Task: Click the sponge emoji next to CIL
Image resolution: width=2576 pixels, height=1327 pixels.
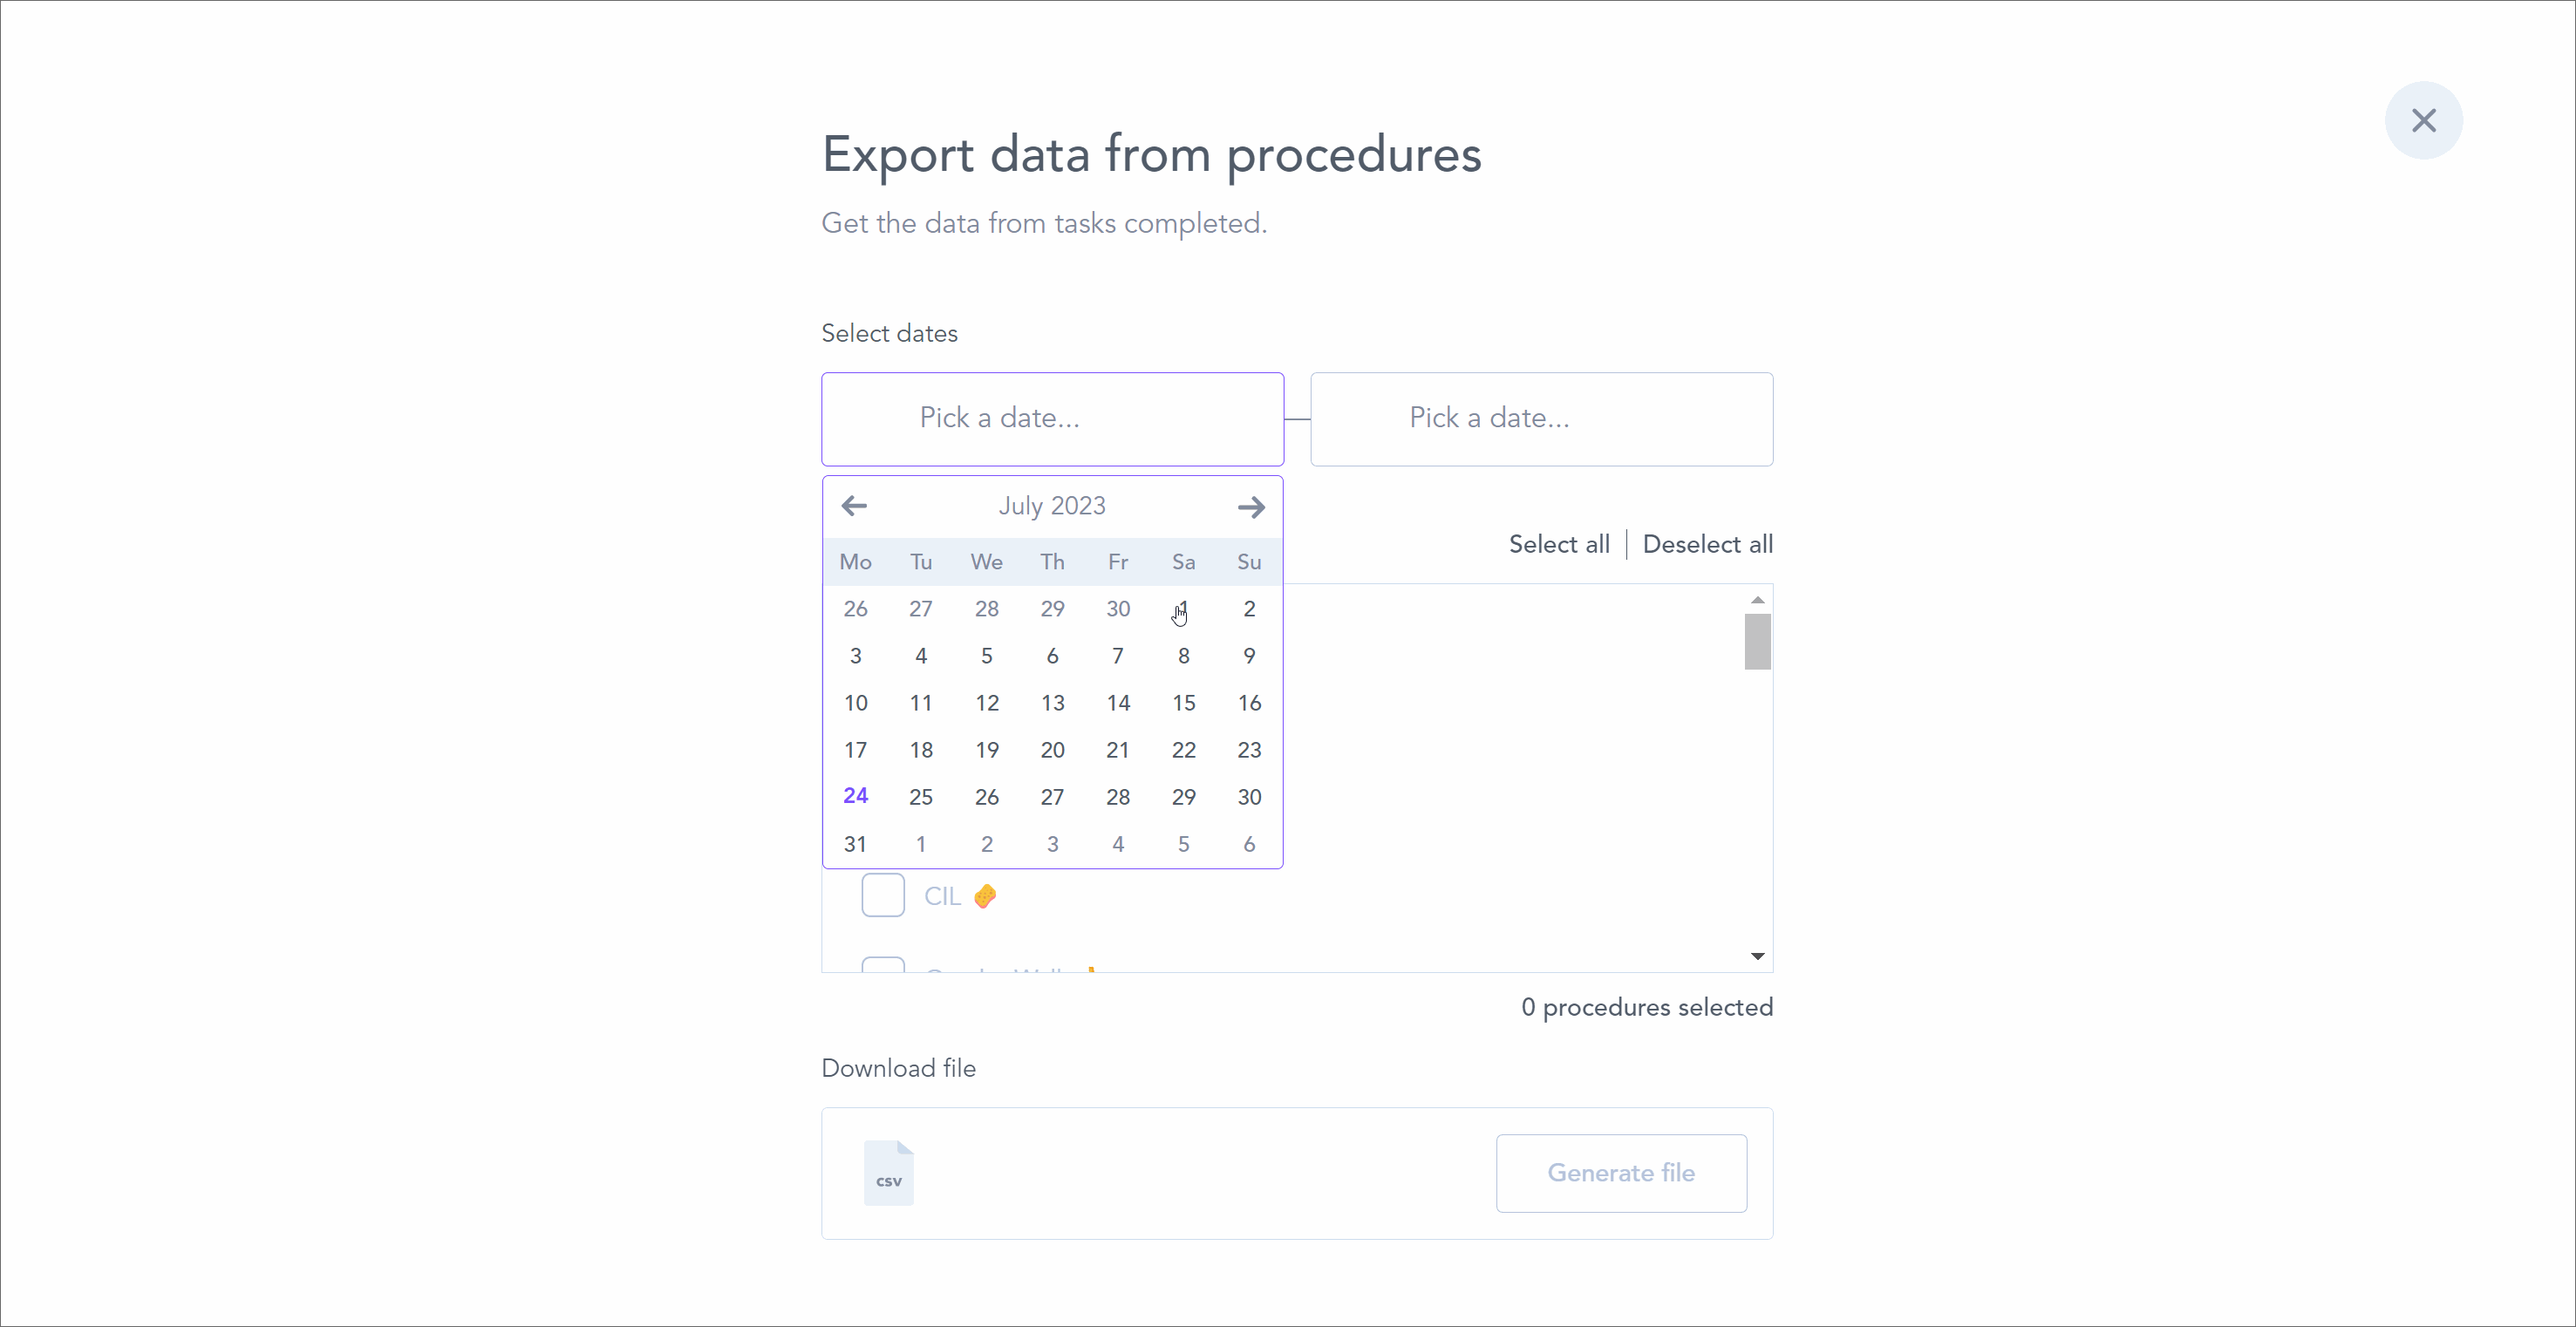Action: coord(985,895)
